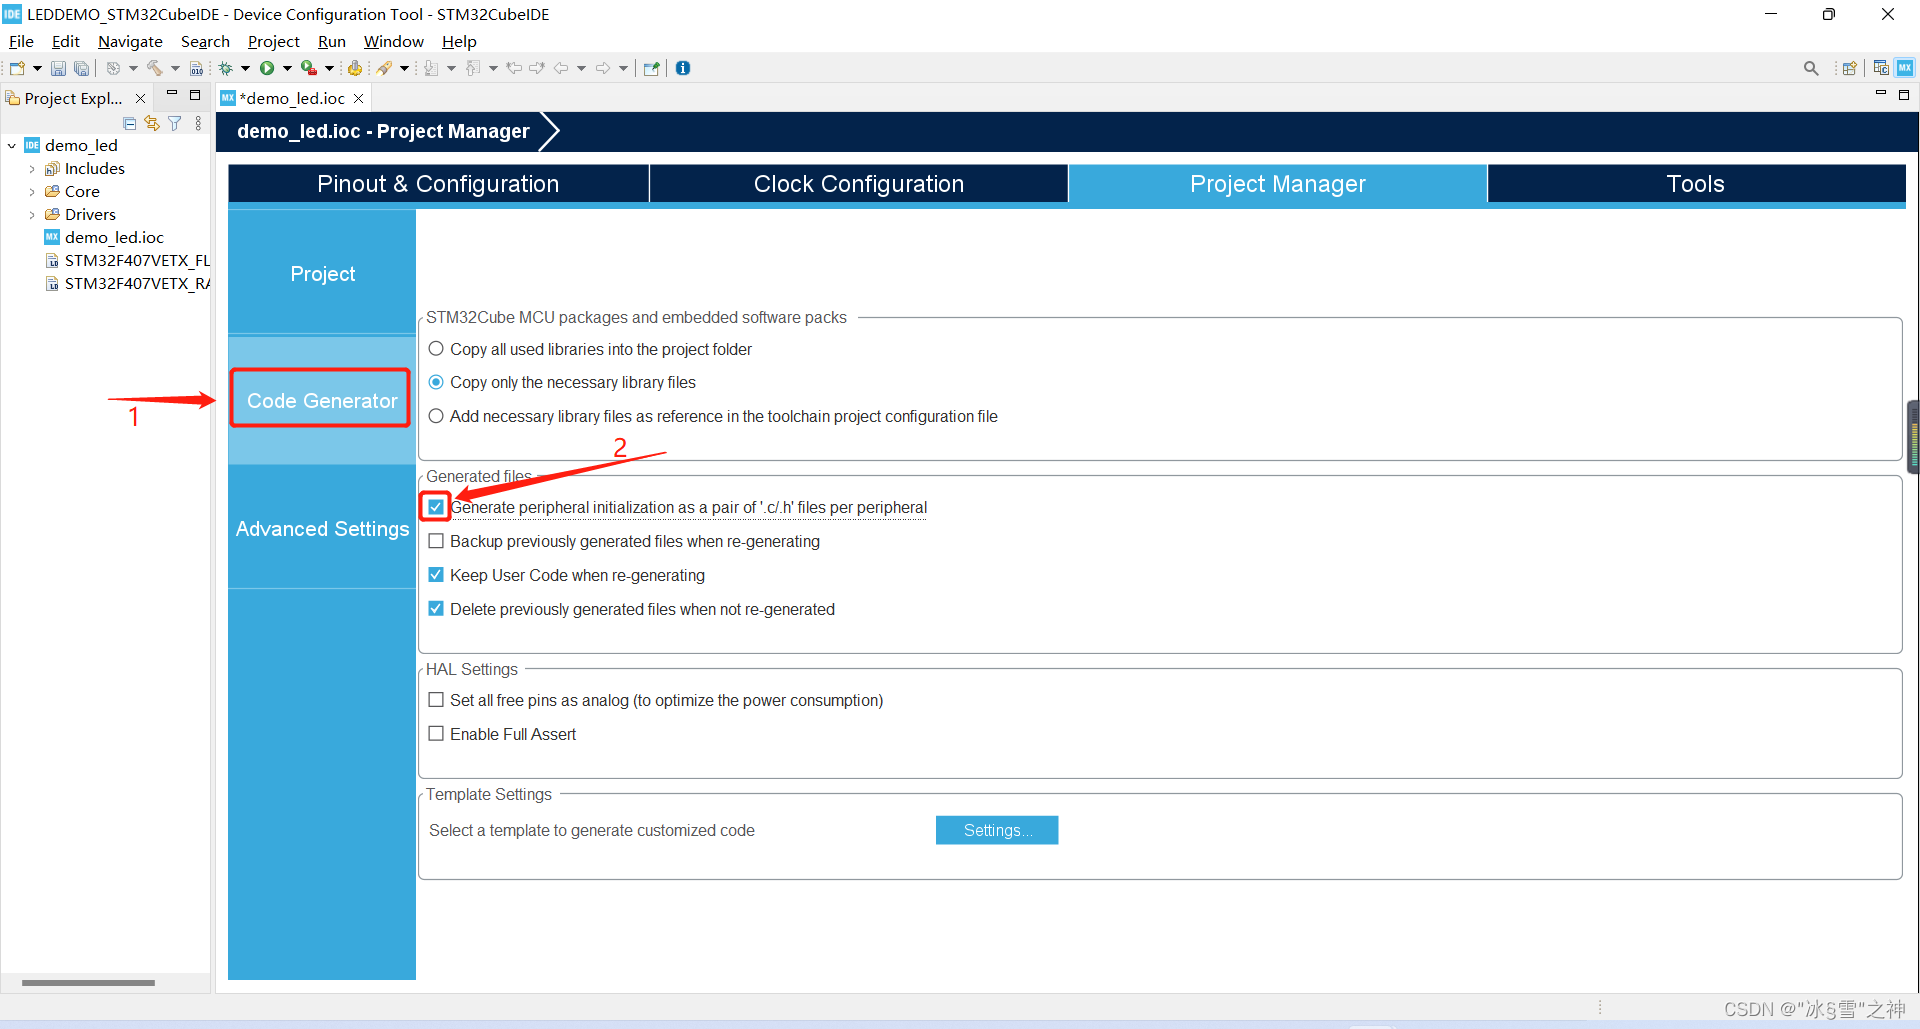Click the Project Explorer horizontal scrollbar
1920x1029 pixels.
click(x=89, y=983)
